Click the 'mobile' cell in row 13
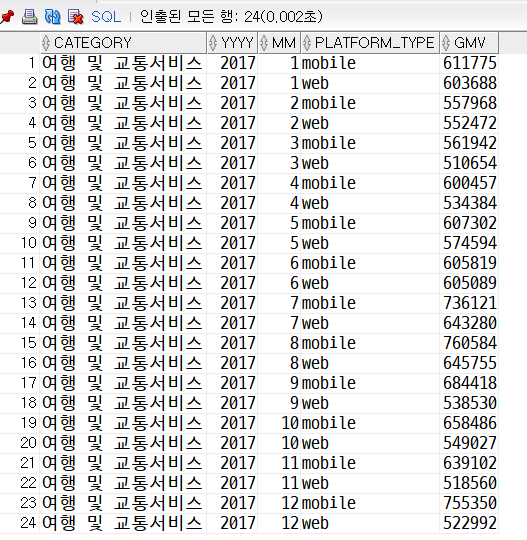 point(370,303)
